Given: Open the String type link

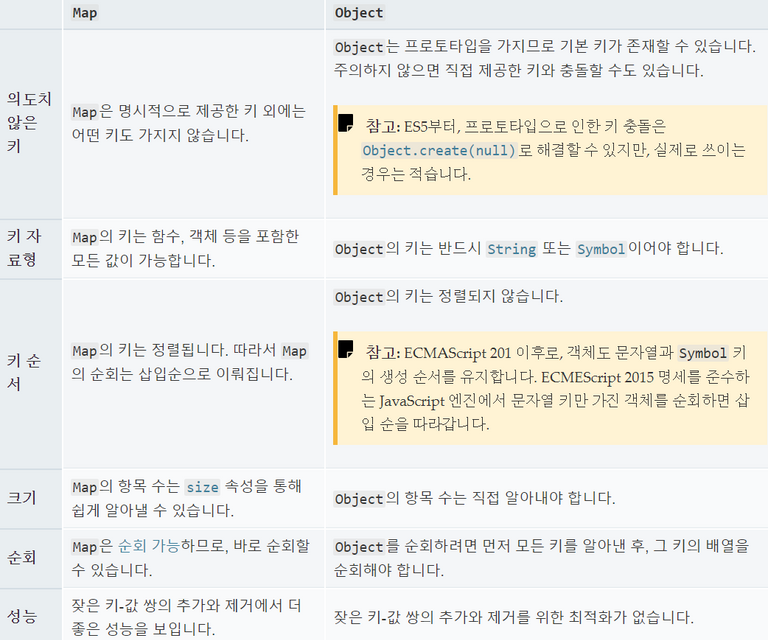Looking at the screenshot, I should [512, 249].
